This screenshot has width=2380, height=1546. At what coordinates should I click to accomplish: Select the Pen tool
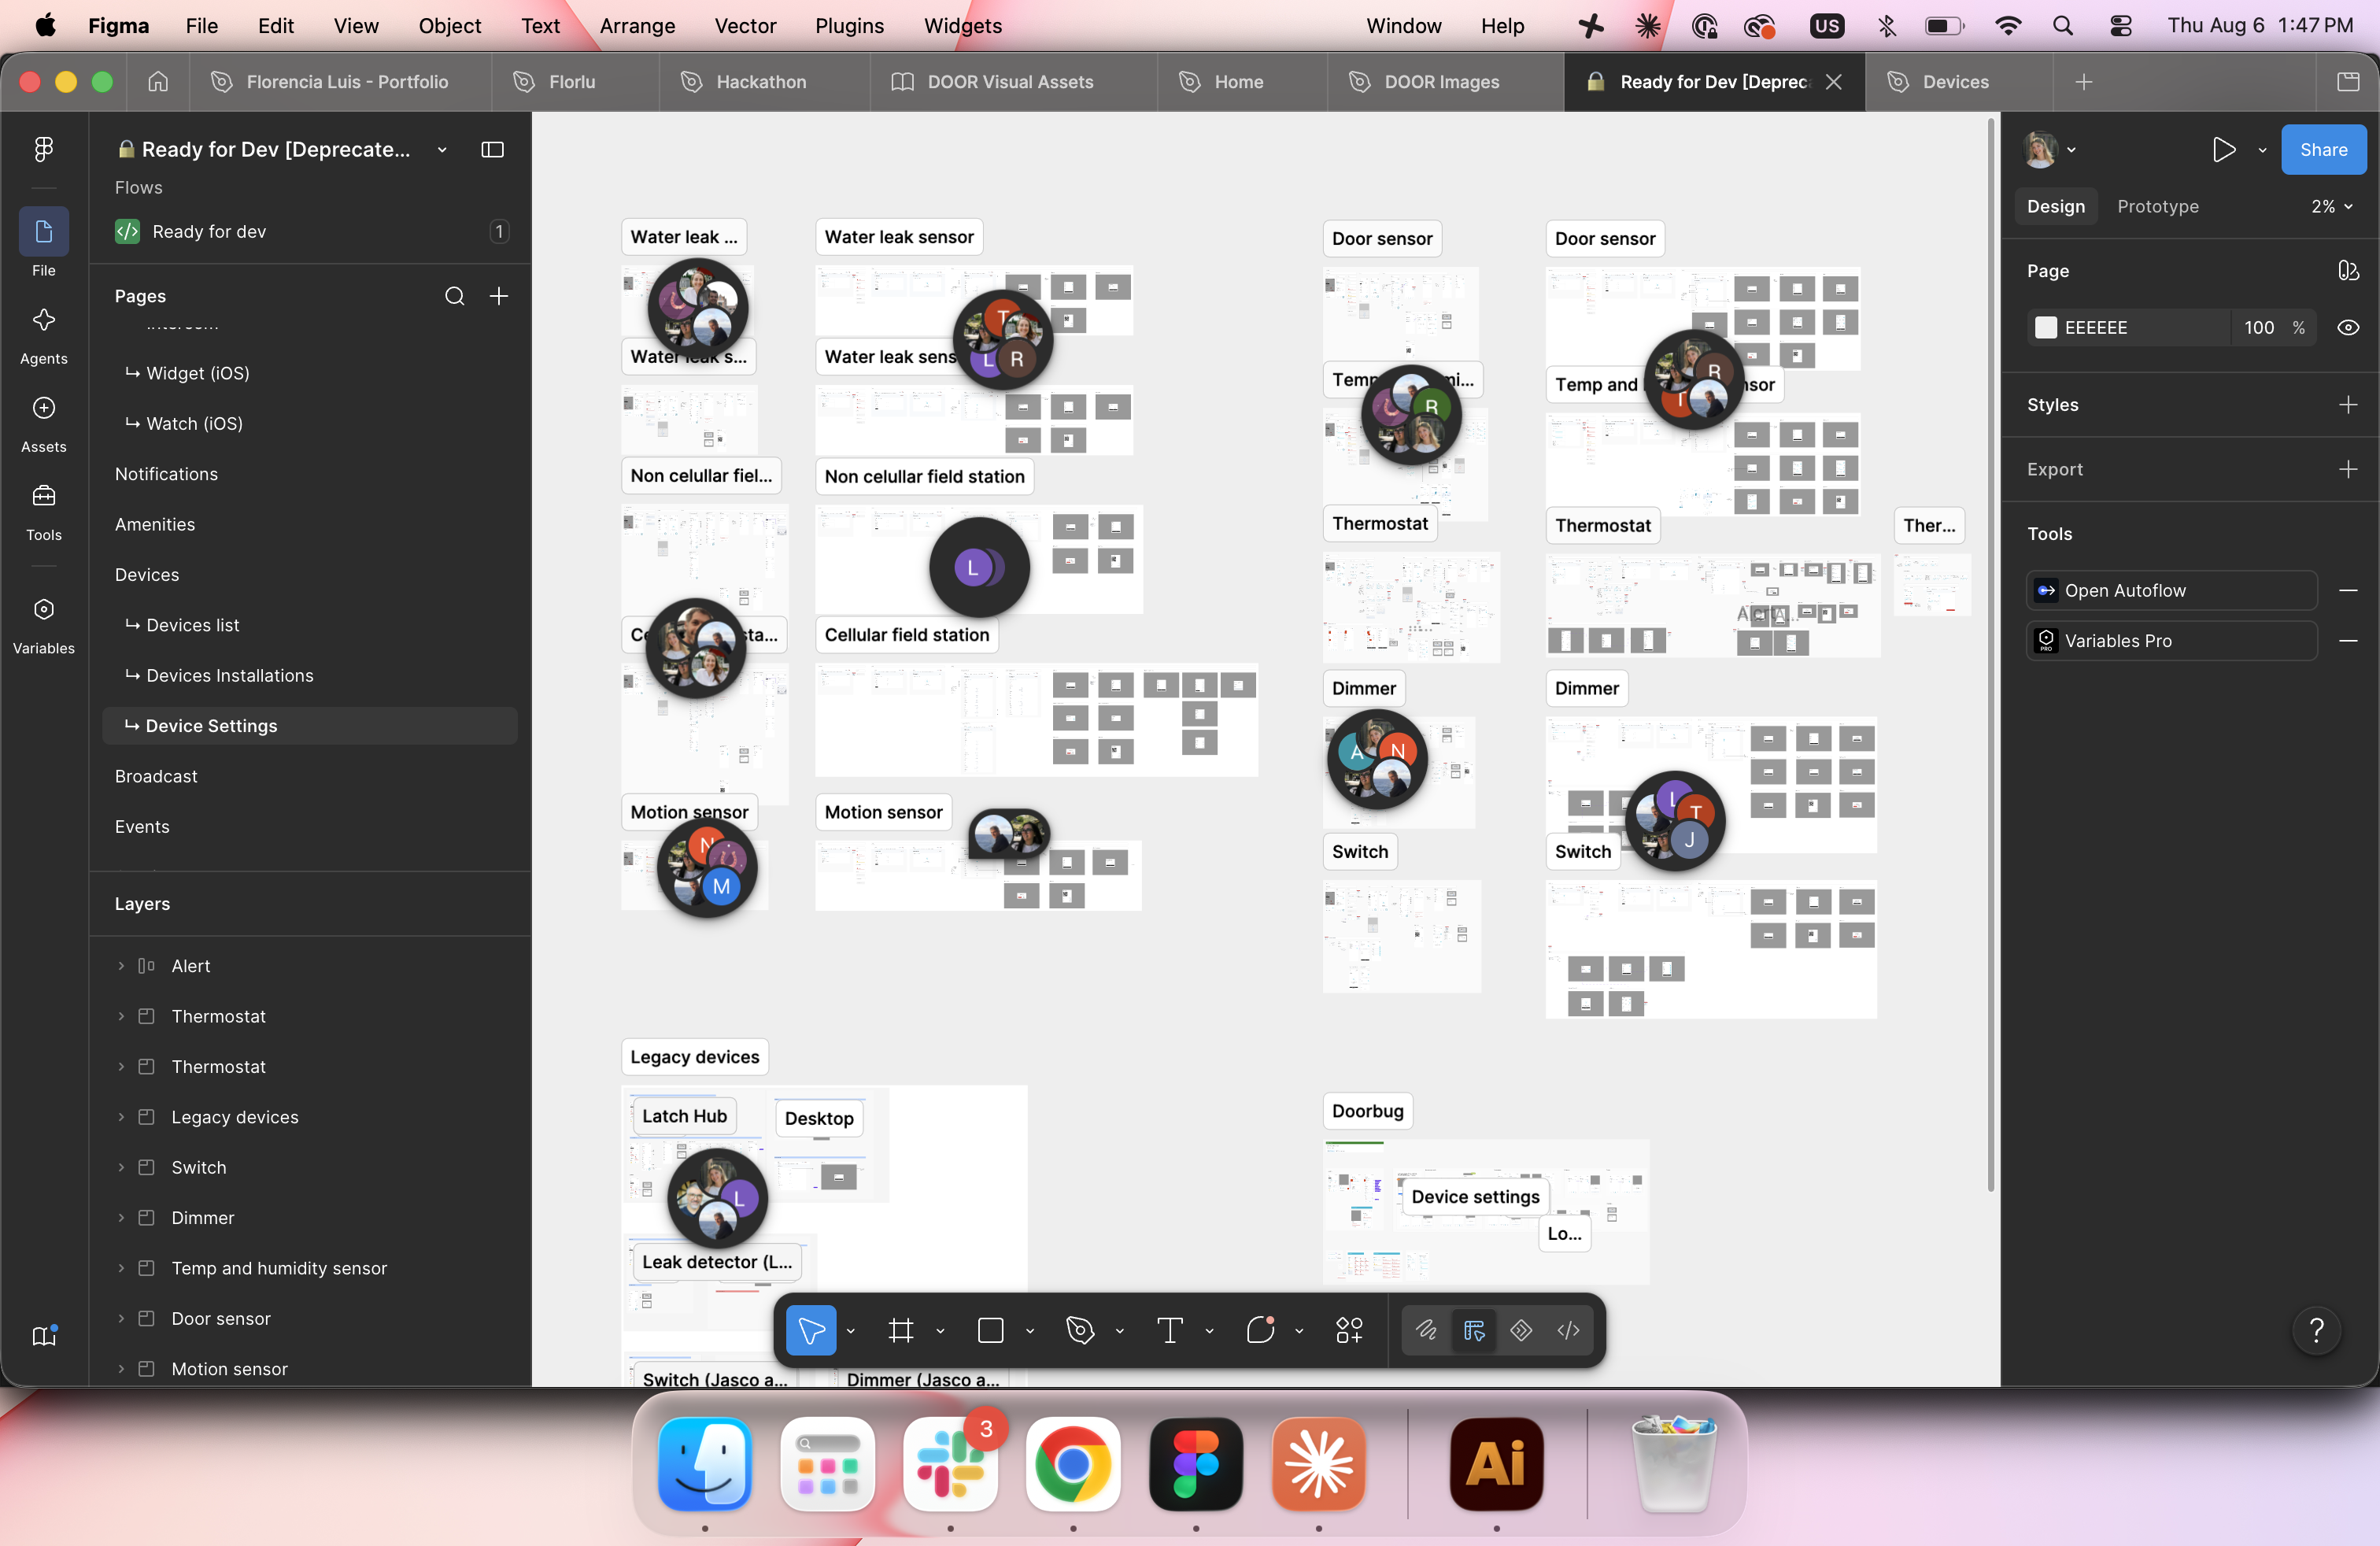(1080, 1330)
